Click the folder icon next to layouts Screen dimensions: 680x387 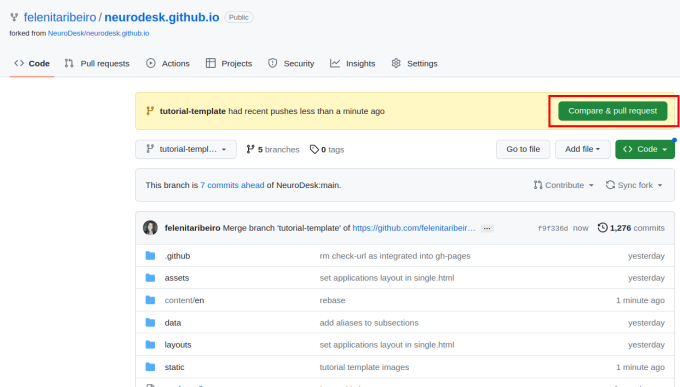click(150, 345)
